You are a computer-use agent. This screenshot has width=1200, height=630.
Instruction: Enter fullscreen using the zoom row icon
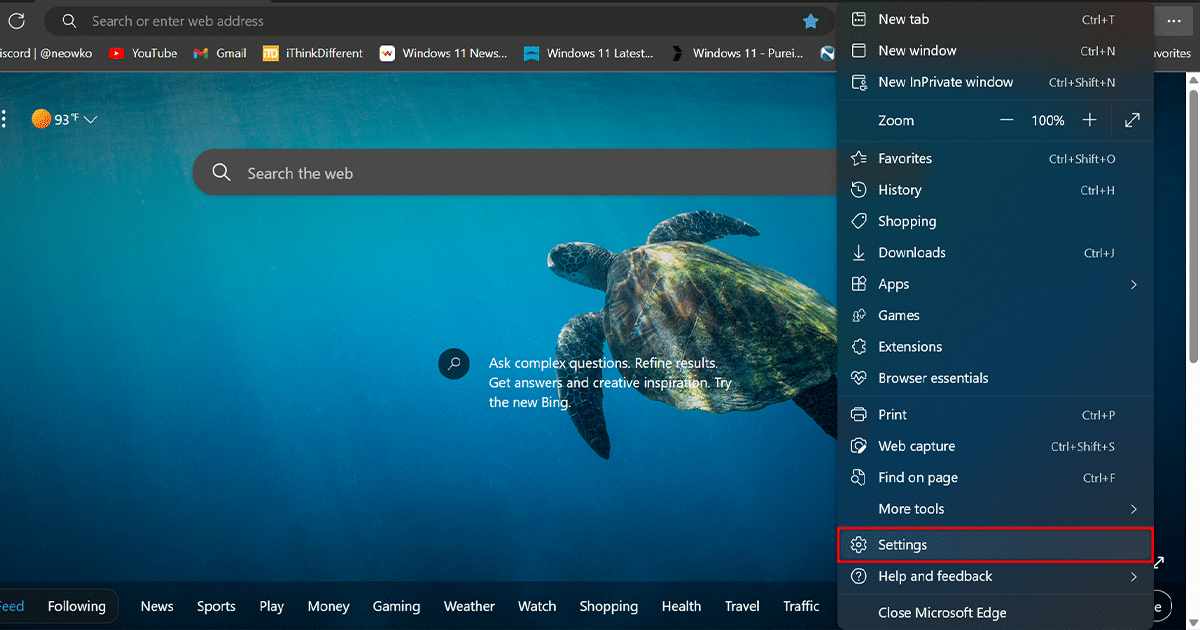pyautogui.click(x=1132, y=120)
